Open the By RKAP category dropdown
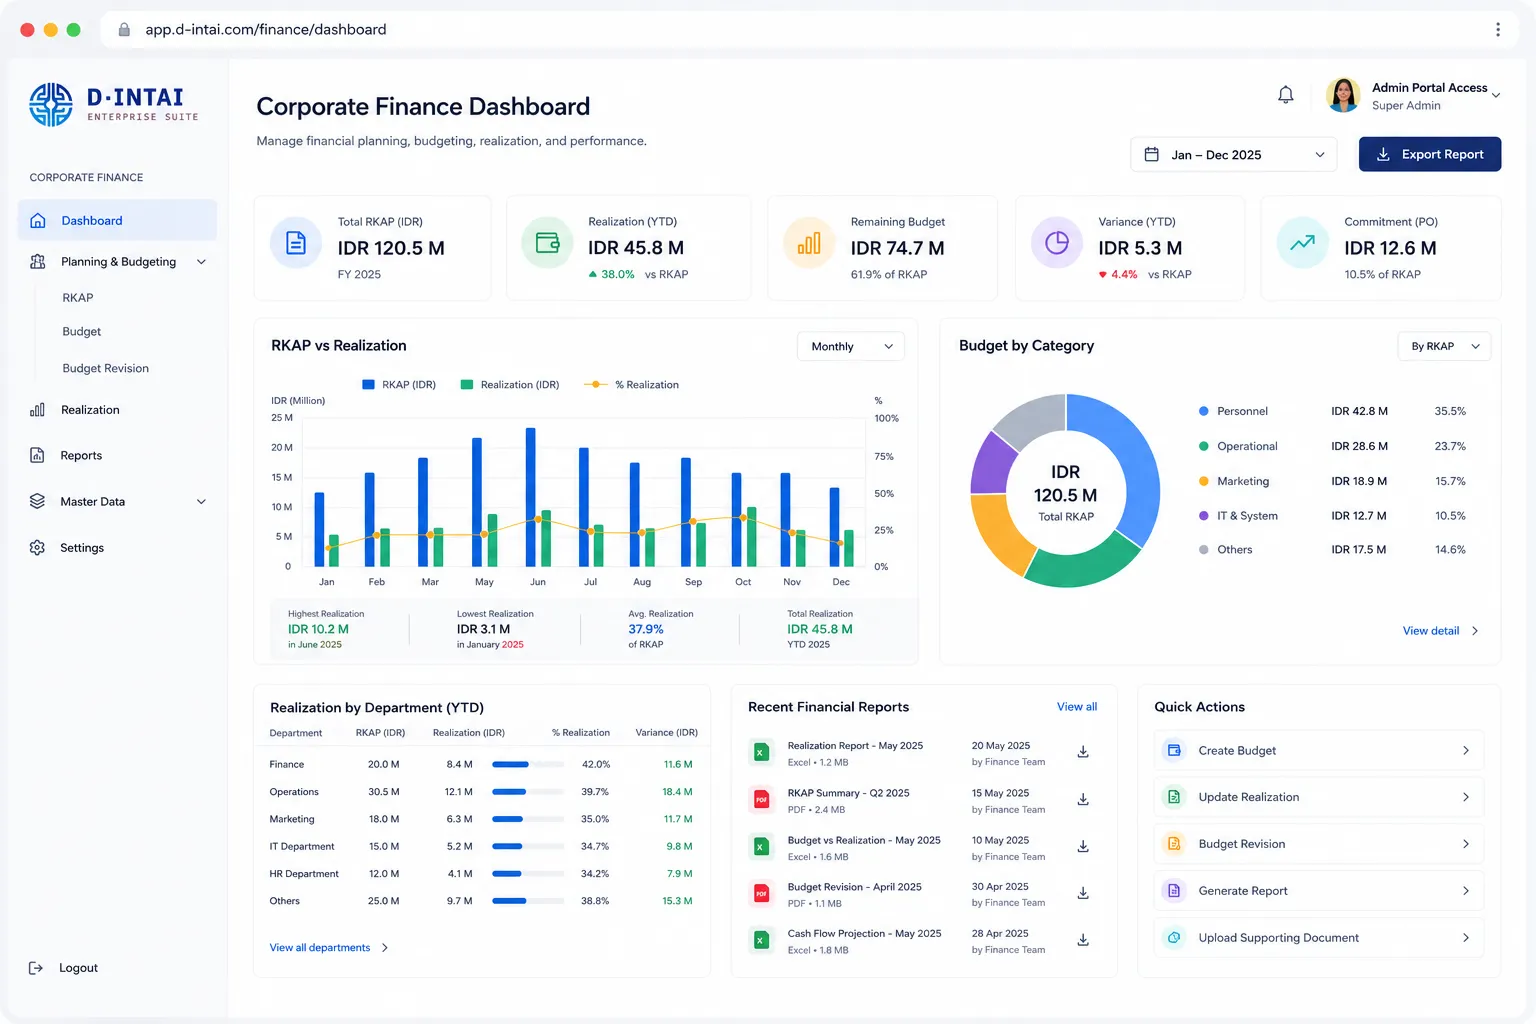 [1444, 346]
